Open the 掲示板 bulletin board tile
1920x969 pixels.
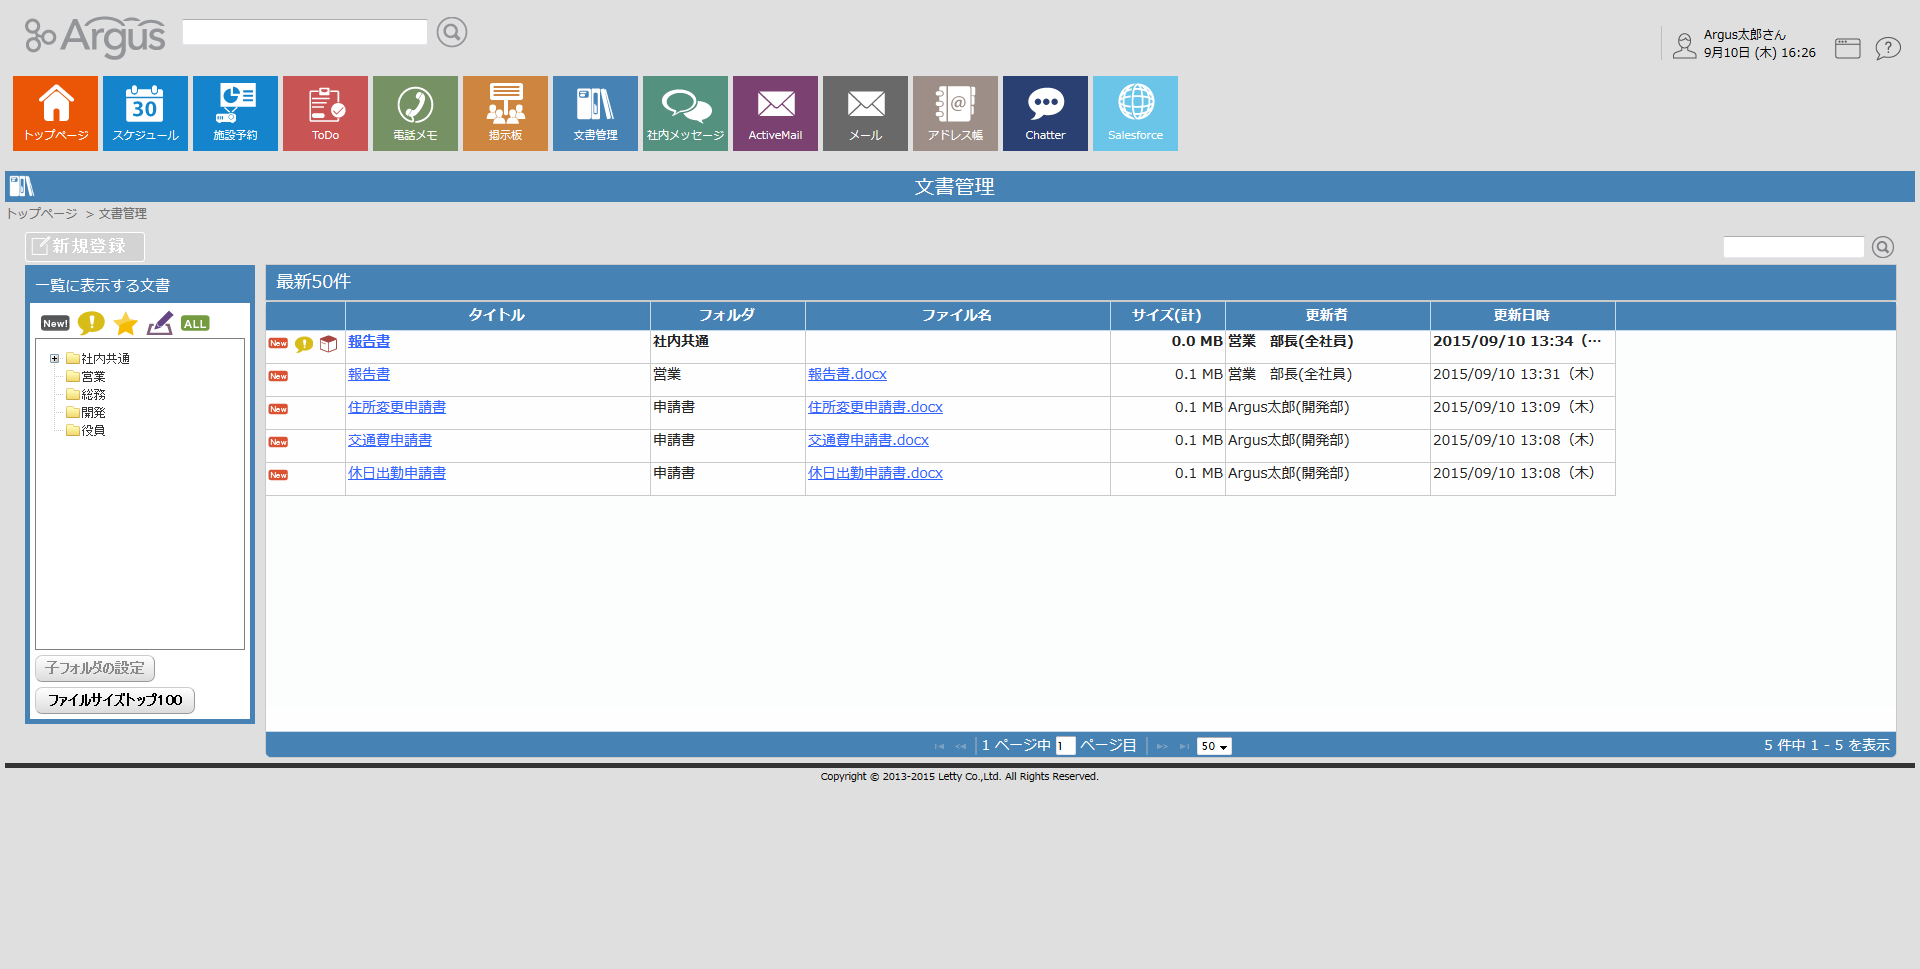pos(506,113)
